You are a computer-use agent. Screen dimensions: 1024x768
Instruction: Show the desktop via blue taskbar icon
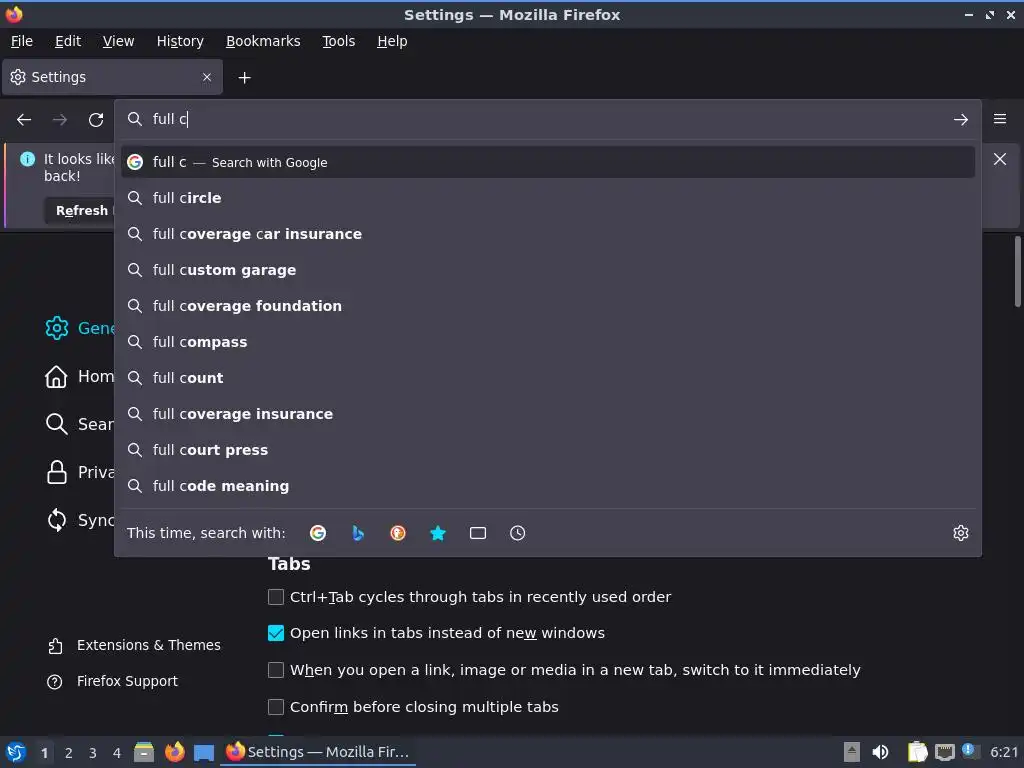[204, 753]
